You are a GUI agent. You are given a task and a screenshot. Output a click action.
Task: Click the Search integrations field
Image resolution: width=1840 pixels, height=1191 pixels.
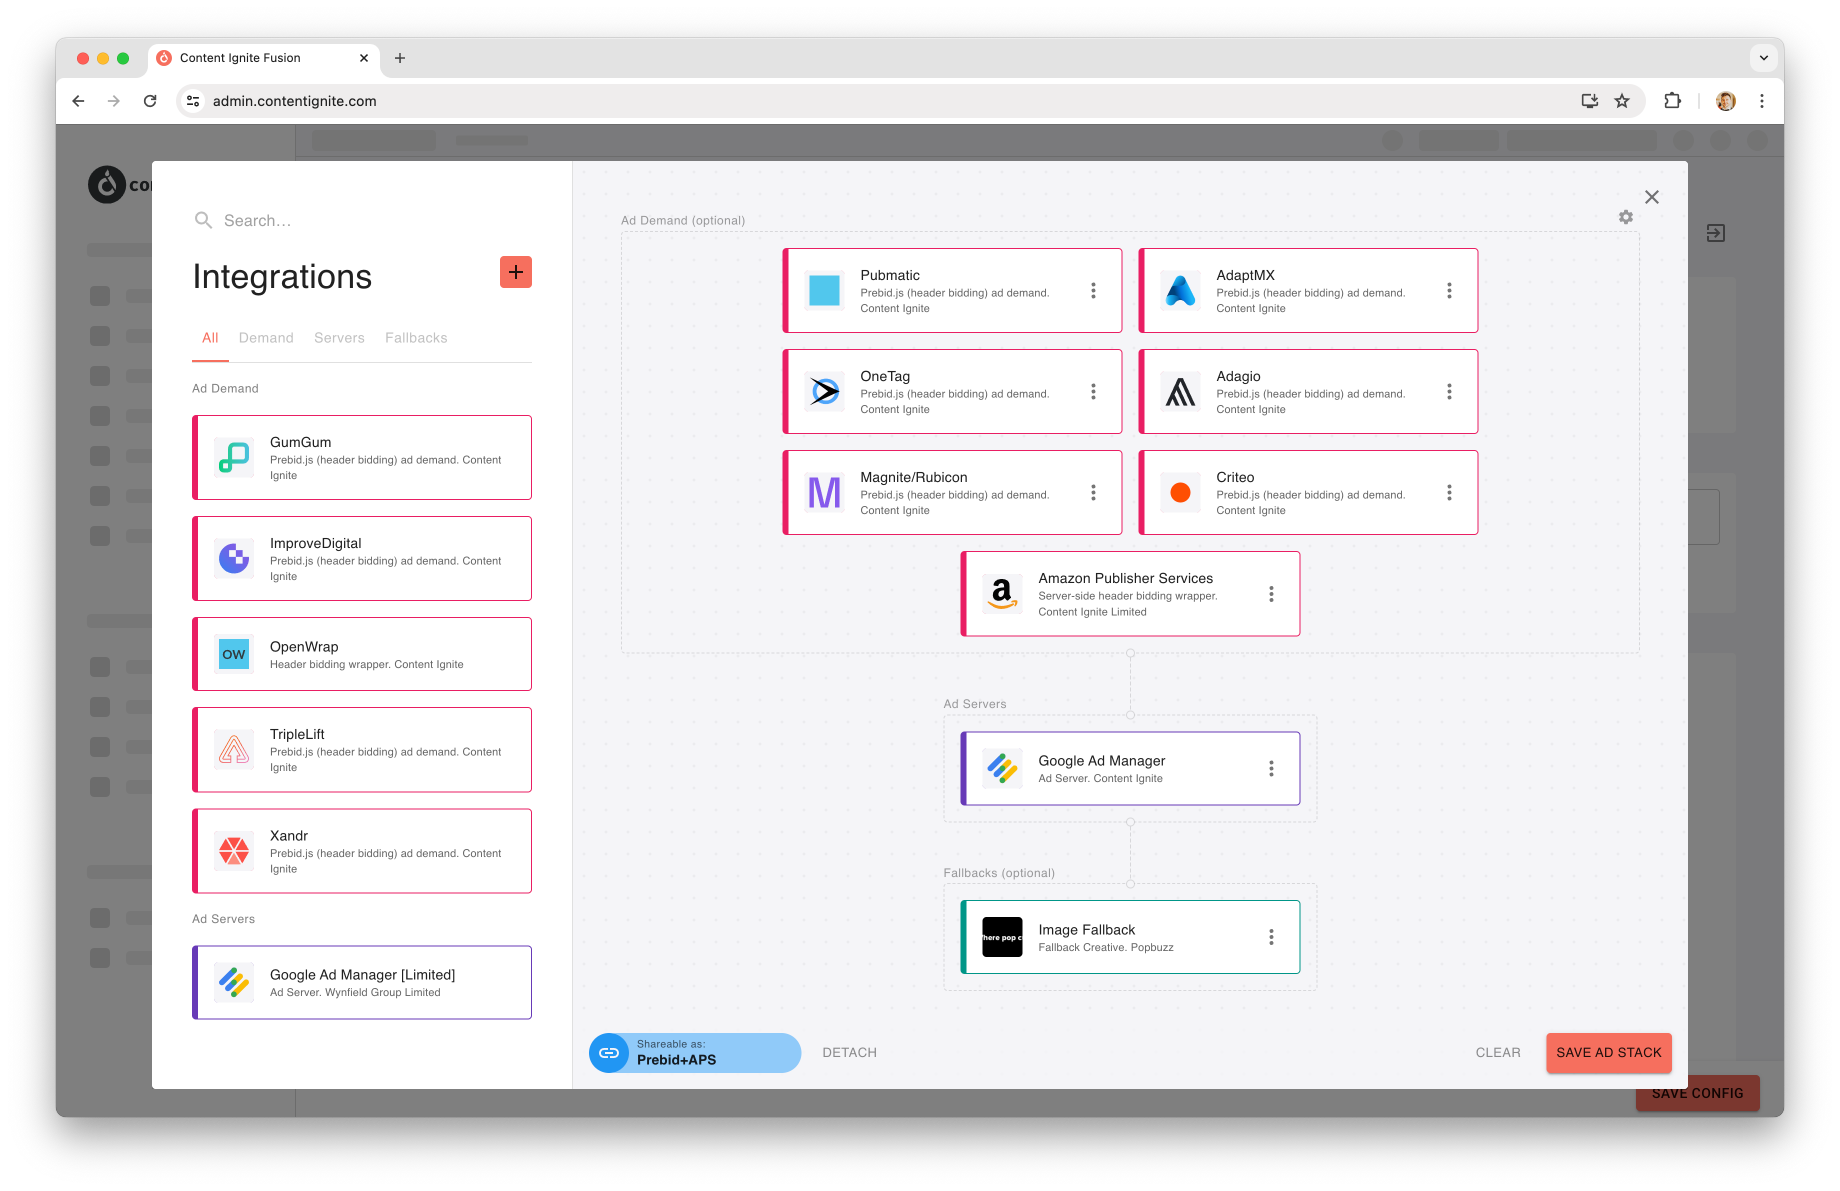click(x=362, y=220)
